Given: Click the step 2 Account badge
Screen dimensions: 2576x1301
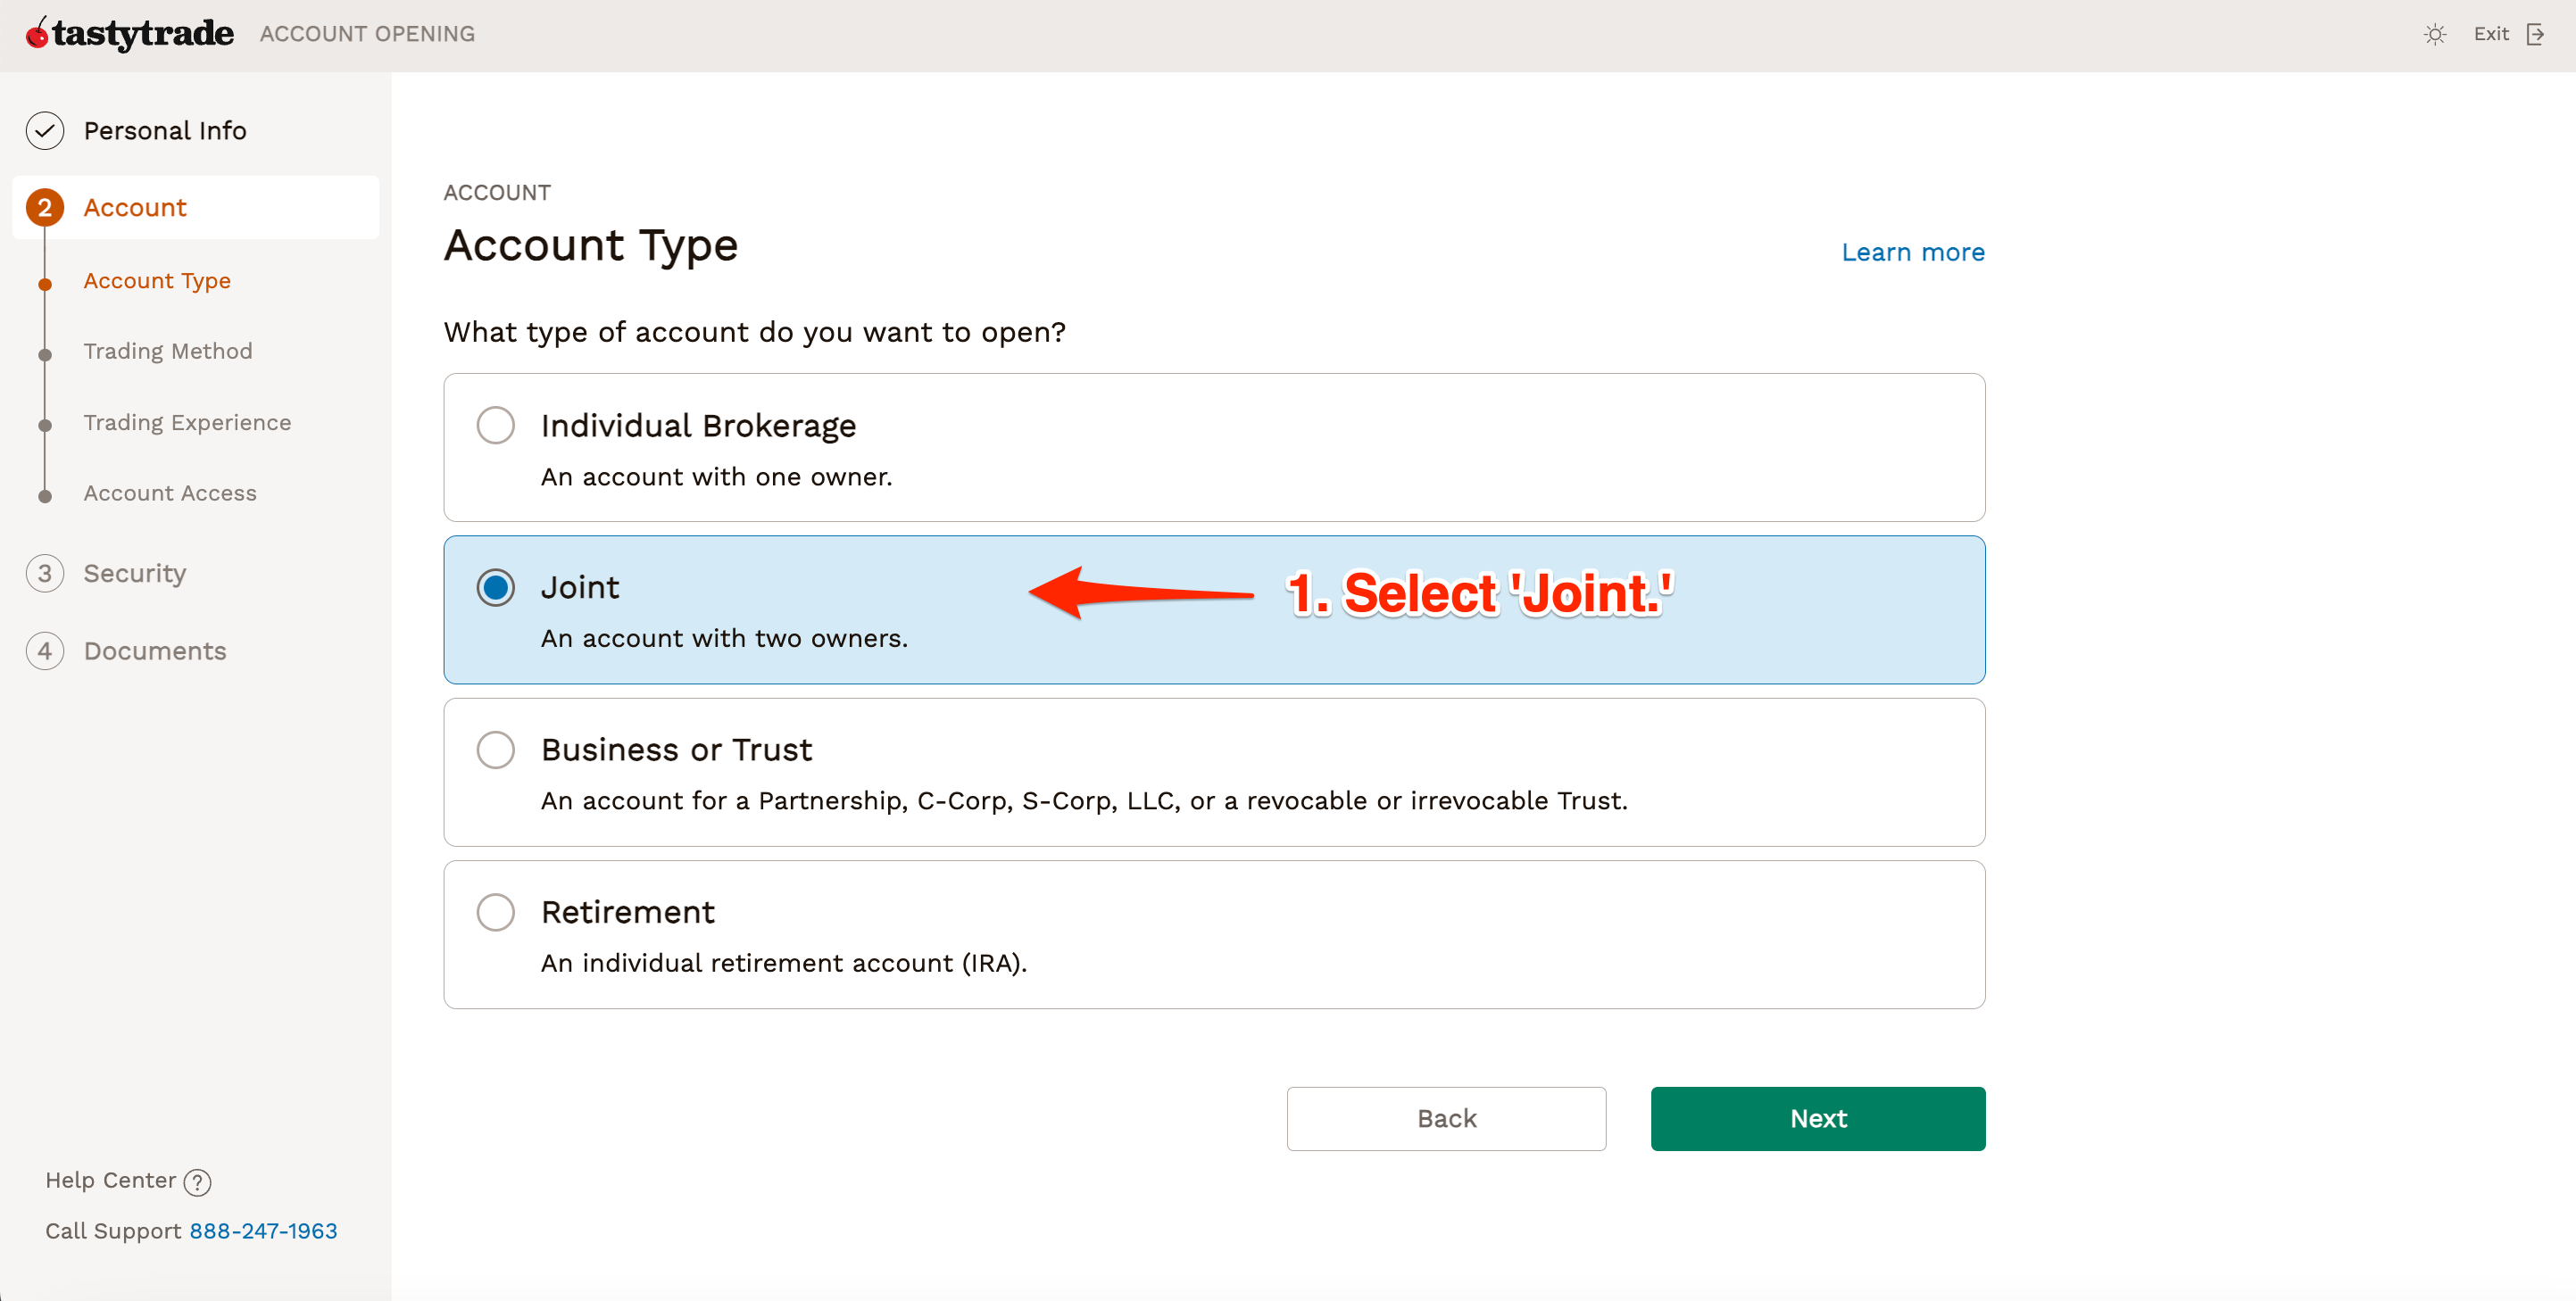Looking at the screenshot, I should [x=44, y=207].
